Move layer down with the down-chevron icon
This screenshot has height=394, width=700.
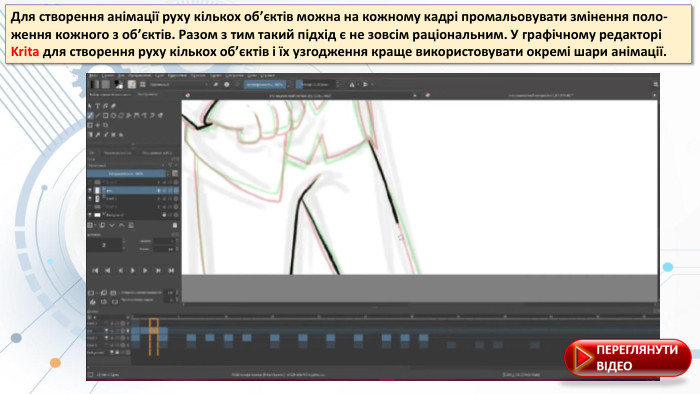pyautogui.click(x=112, y=225)
